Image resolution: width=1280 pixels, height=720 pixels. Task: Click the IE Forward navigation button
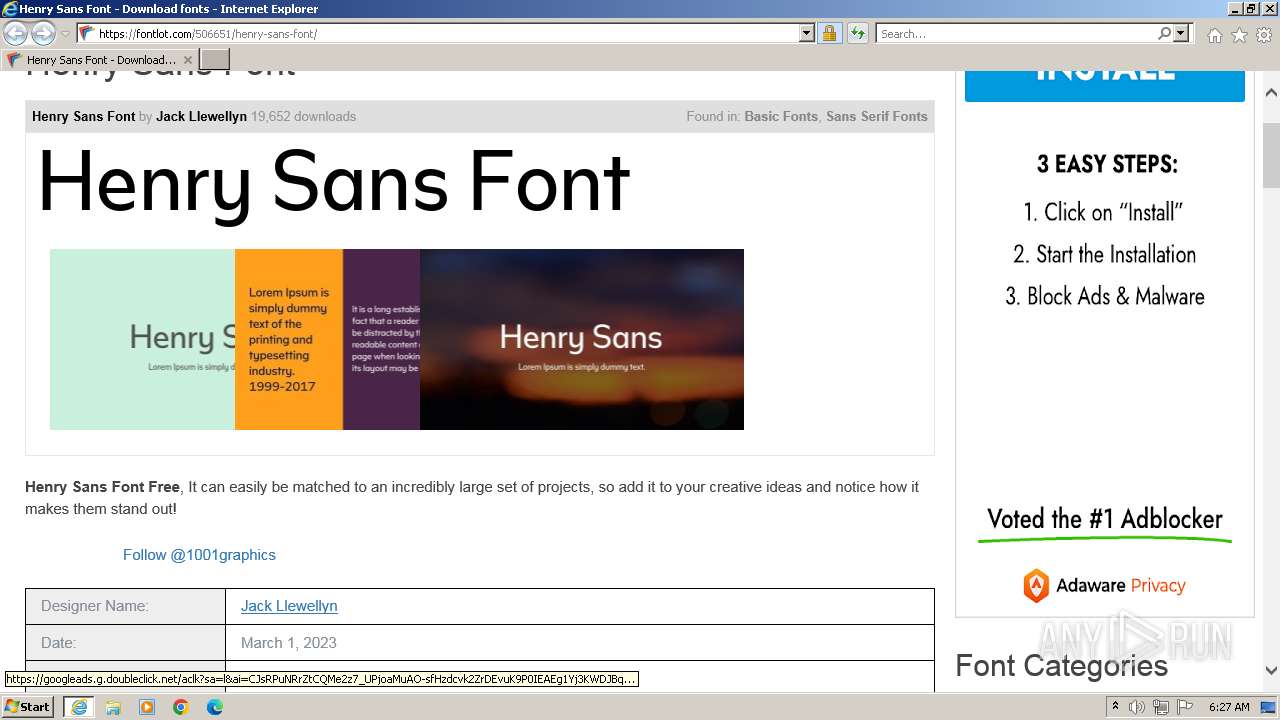(x=43, y=33)
